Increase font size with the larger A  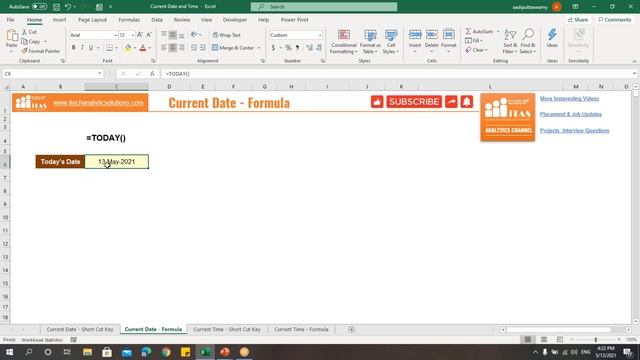pyautogui.click(x=140, y=35)
